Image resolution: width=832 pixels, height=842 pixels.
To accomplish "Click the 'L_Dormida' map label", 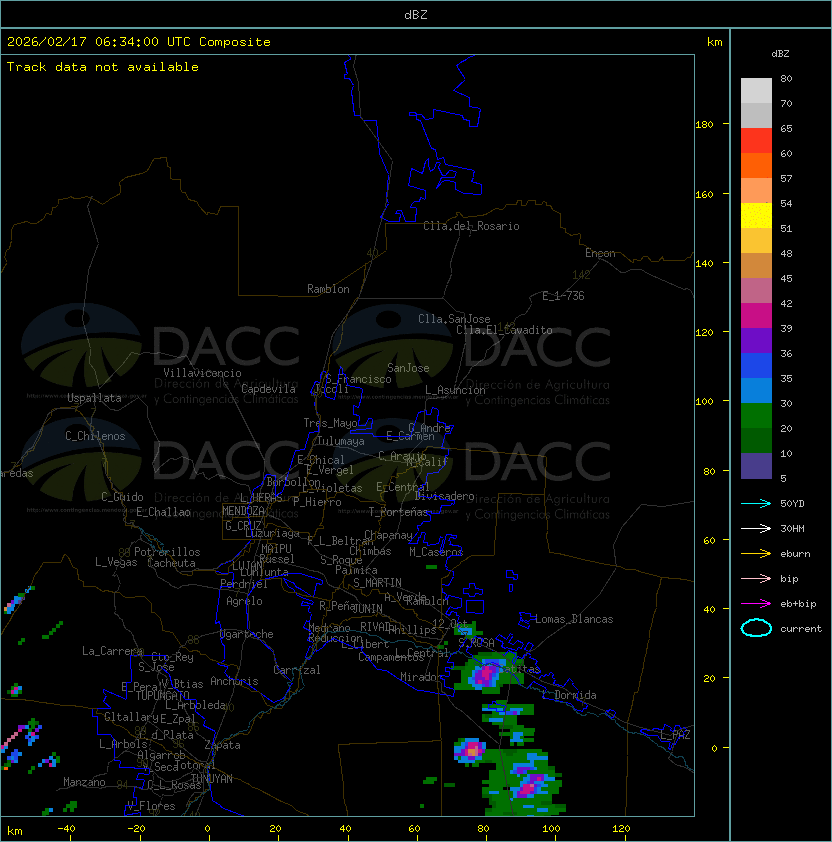I will (x=569, y=695).
